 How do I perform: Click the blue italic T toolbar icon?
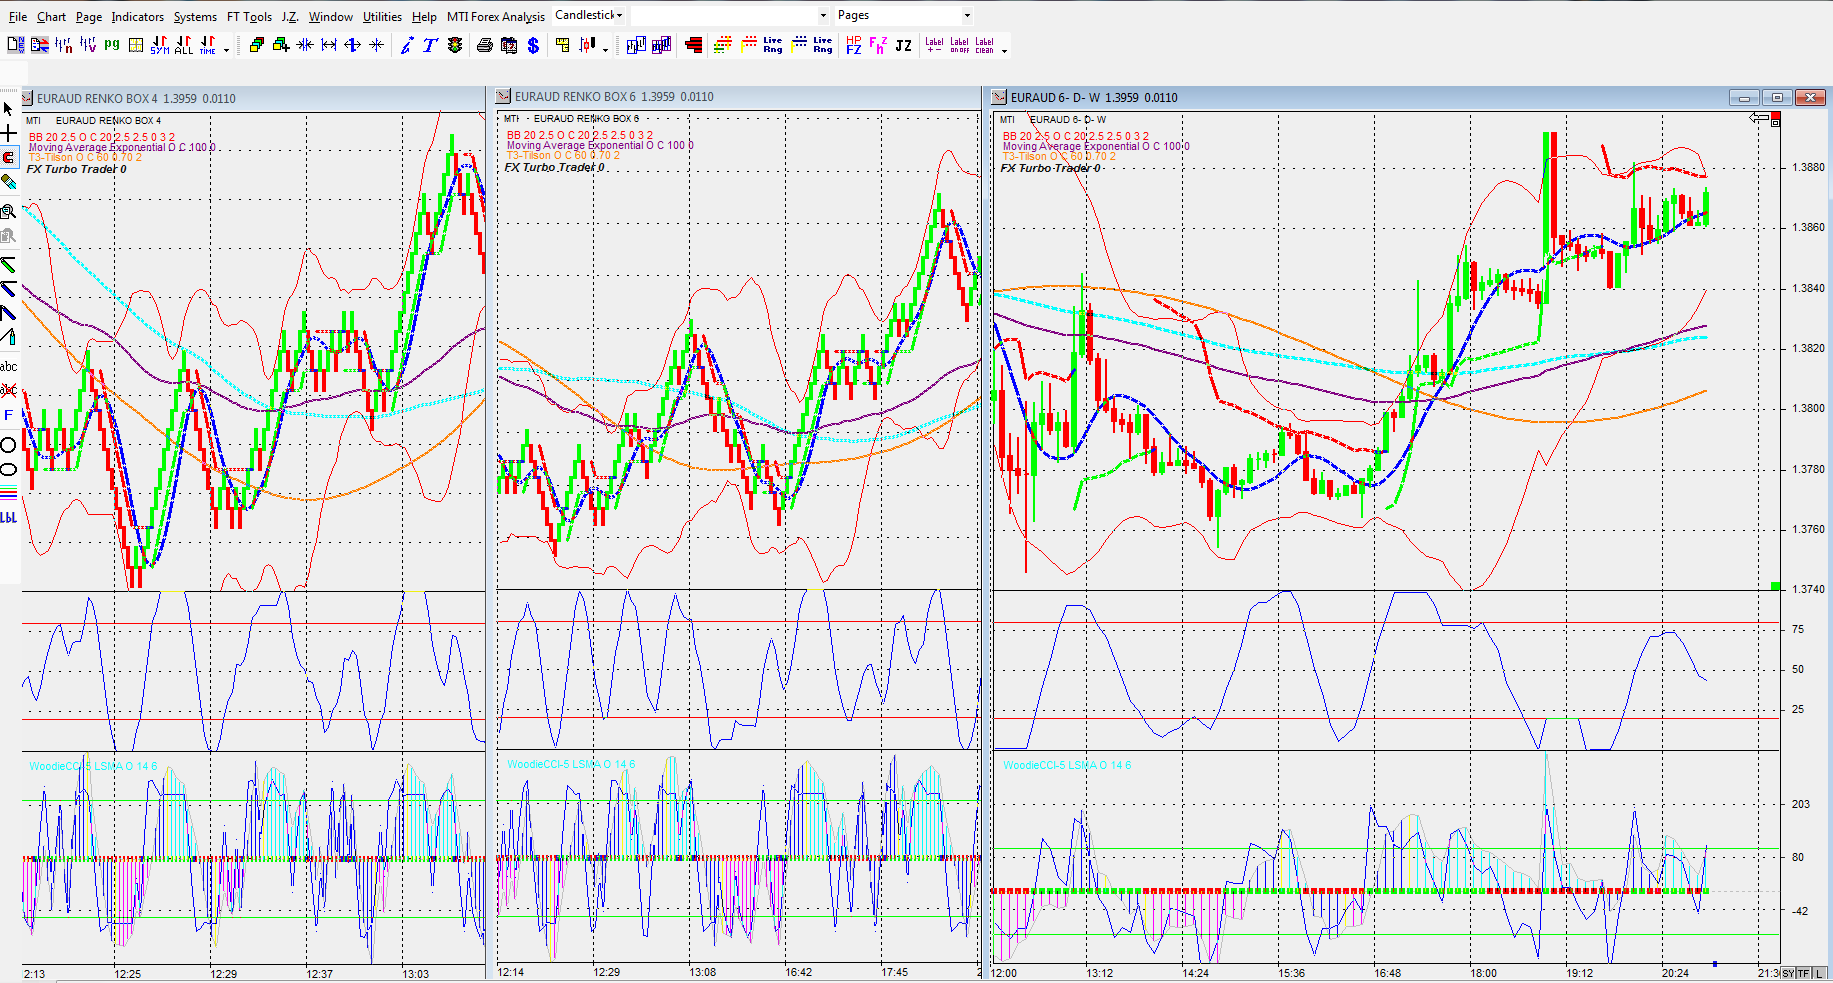click(x=430, y=45)
